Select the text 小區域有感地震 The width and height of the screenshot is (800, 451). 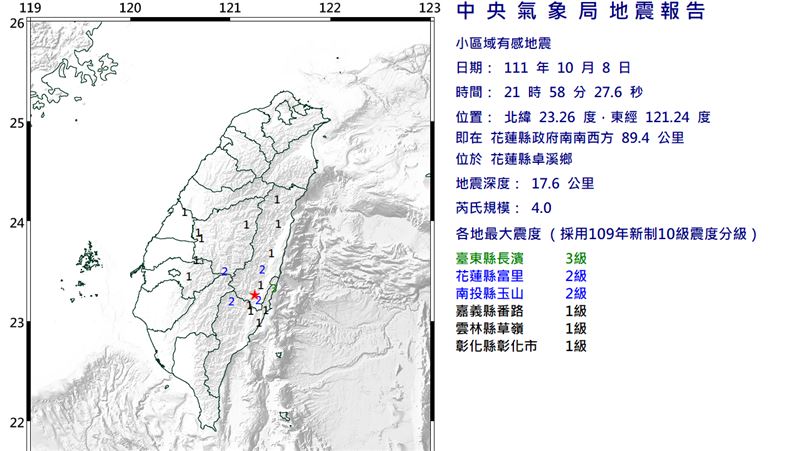503,43
